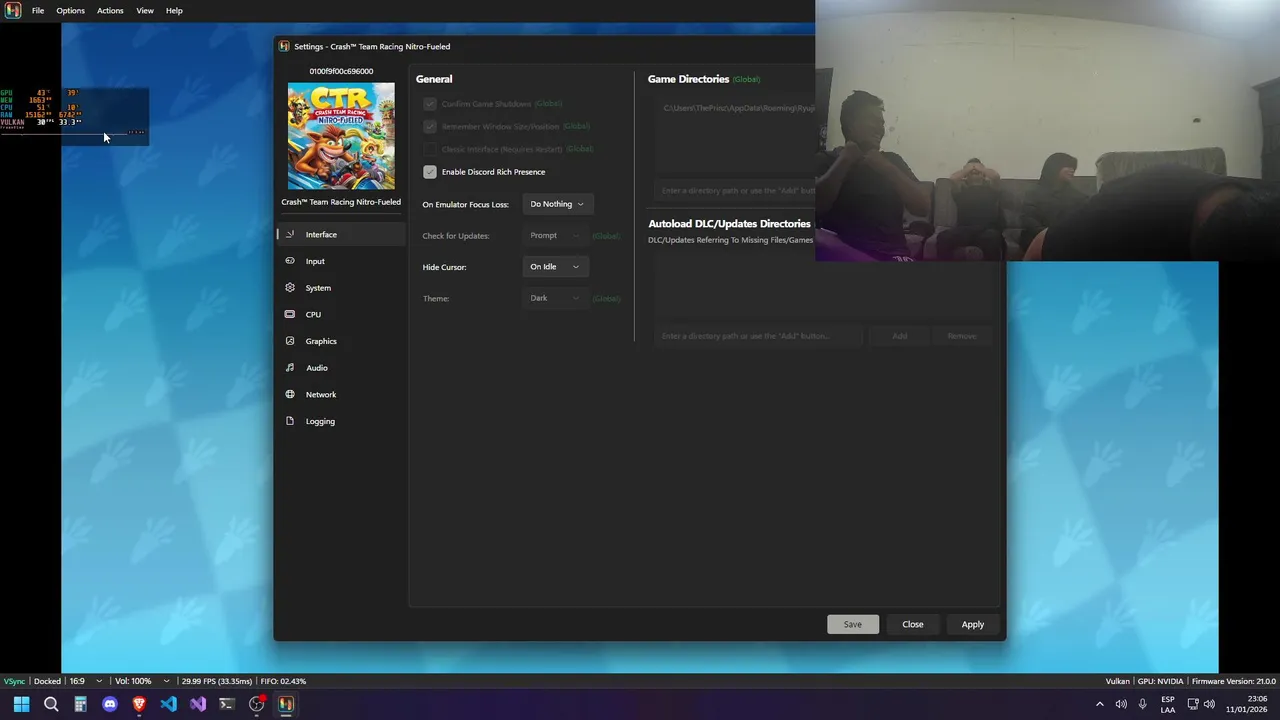Click the network tray icon
The height and width of the screenshot is (720, 1280).
pyautogui.click(x=1193, y=704)
